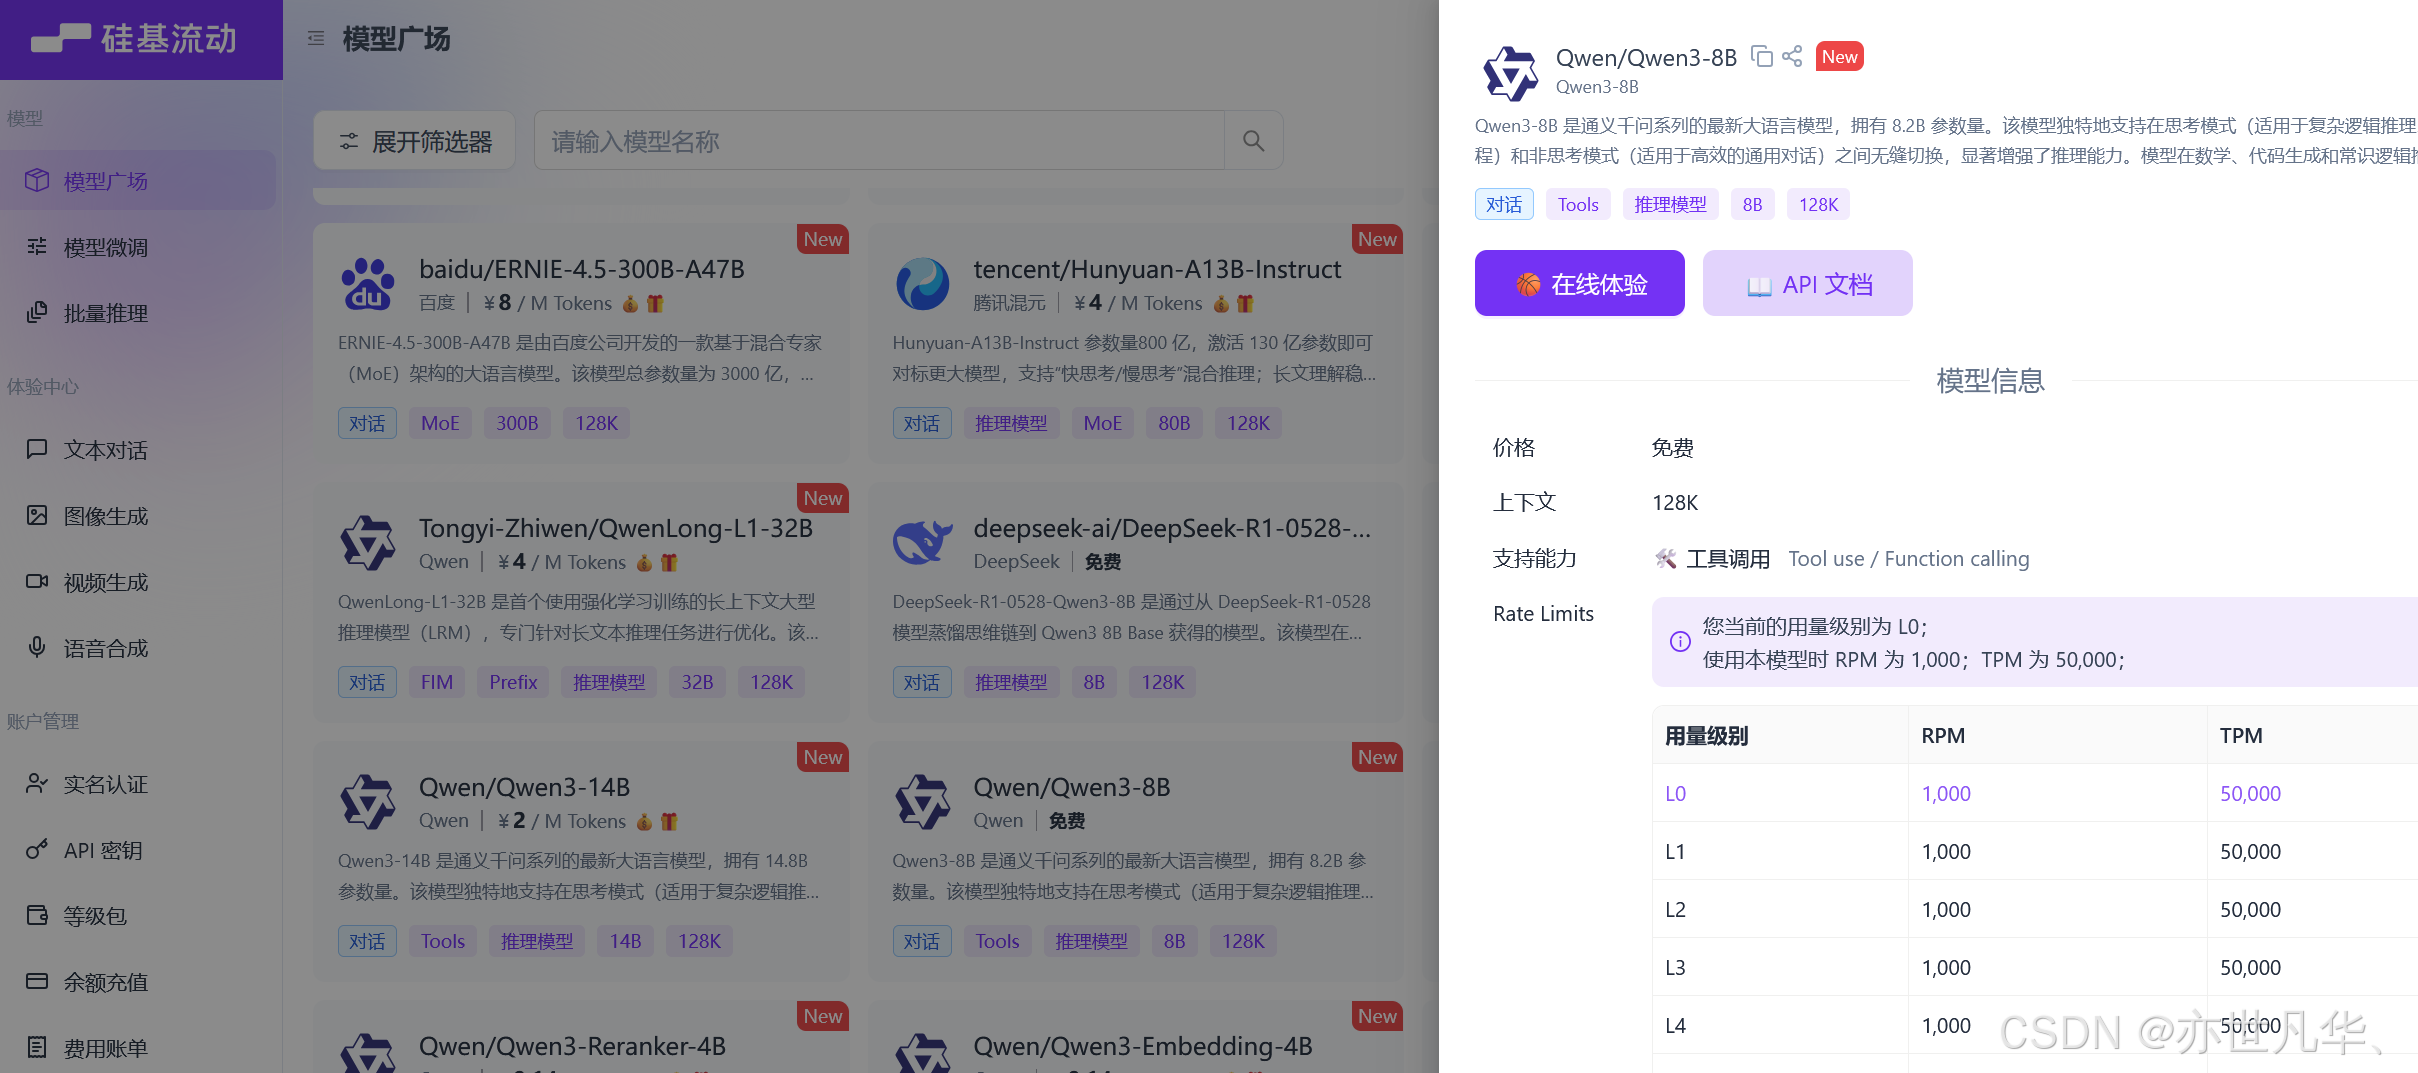Click the 模型微调 sliders icon
Viewport: 2418px width, 1073px height.
coord(37,246)
